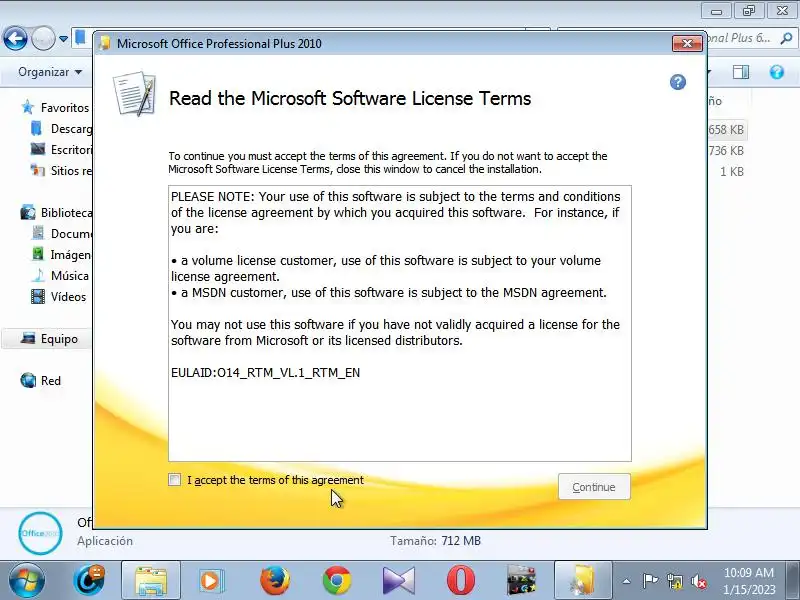Open the gadgets app in the taskbar
The image size is (800, 600).
coord(521,581)
